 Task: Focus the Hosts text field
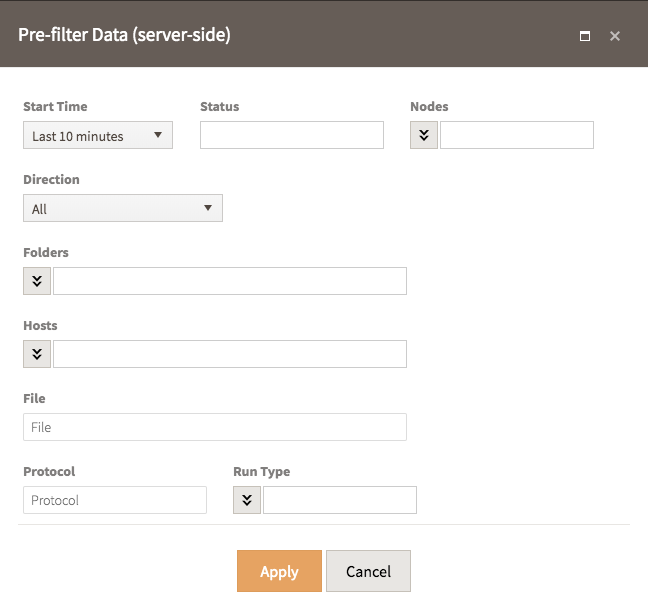(230, 354)
